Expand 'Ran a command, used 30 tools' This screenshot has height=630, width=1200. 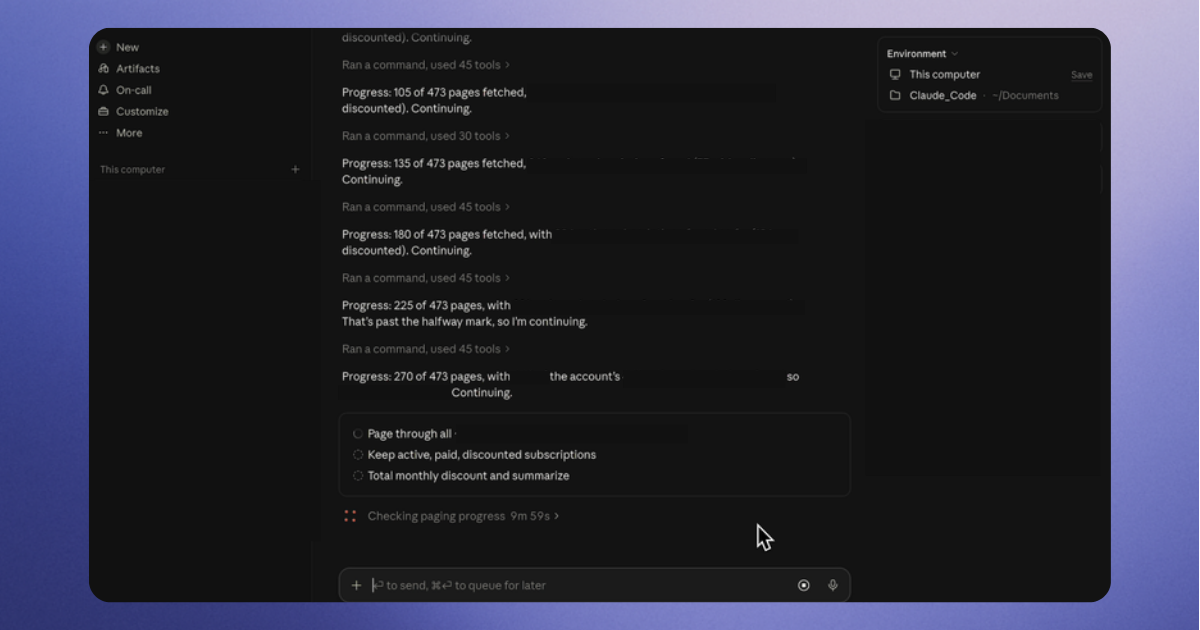tap(426, 136)
